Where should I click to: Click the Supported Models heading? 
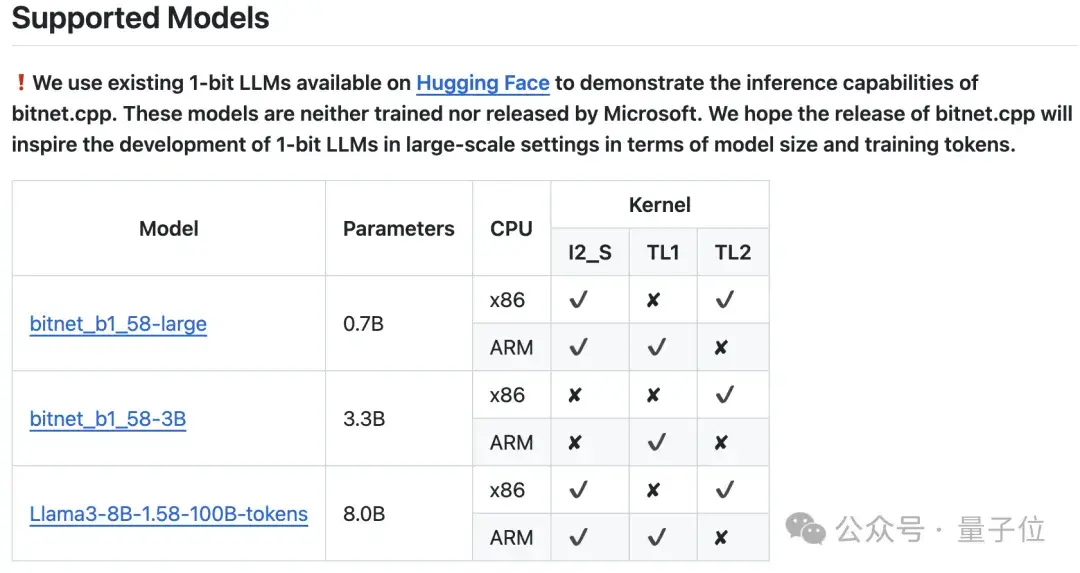pos(141,17)
